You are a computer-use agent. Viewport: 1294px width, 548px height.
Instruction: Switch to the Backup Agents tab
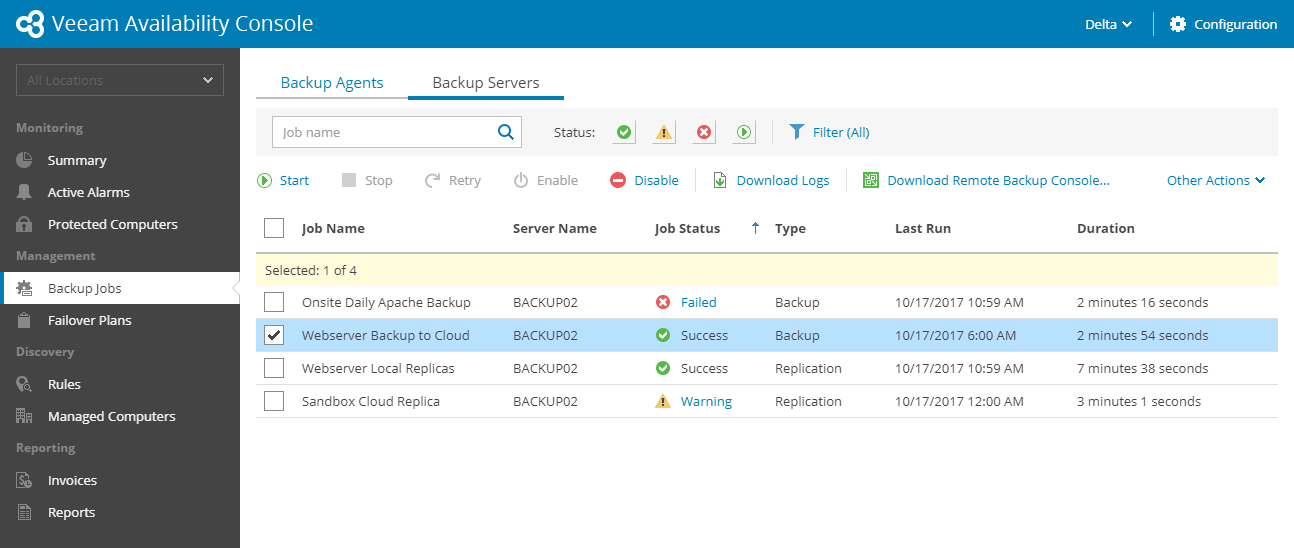tap(332, 83)
